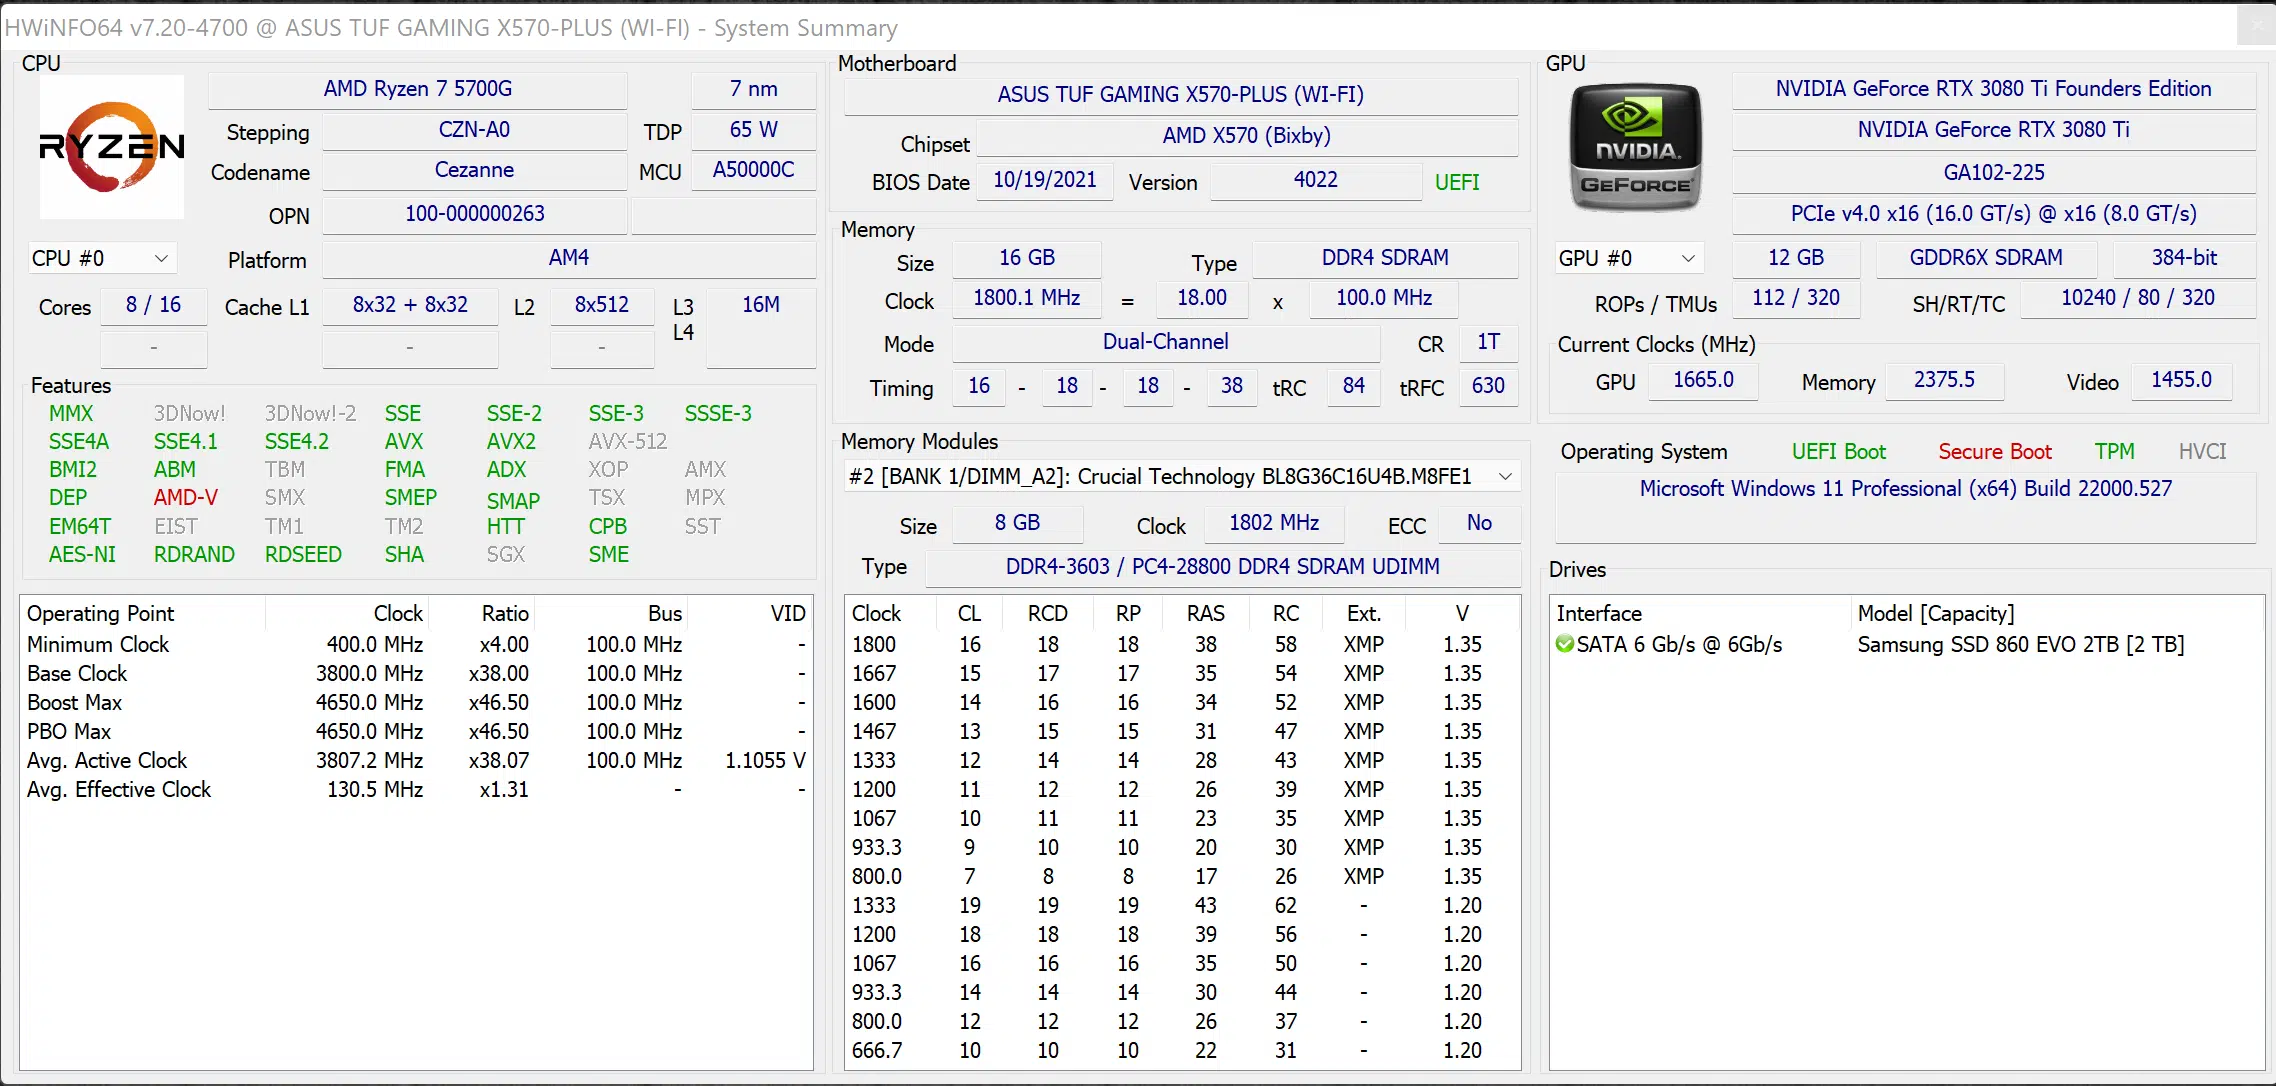Screen dimensions: 2276x1086
Task: Select the Avg. Effective Clock row
Action: click(x=119, y=789)
